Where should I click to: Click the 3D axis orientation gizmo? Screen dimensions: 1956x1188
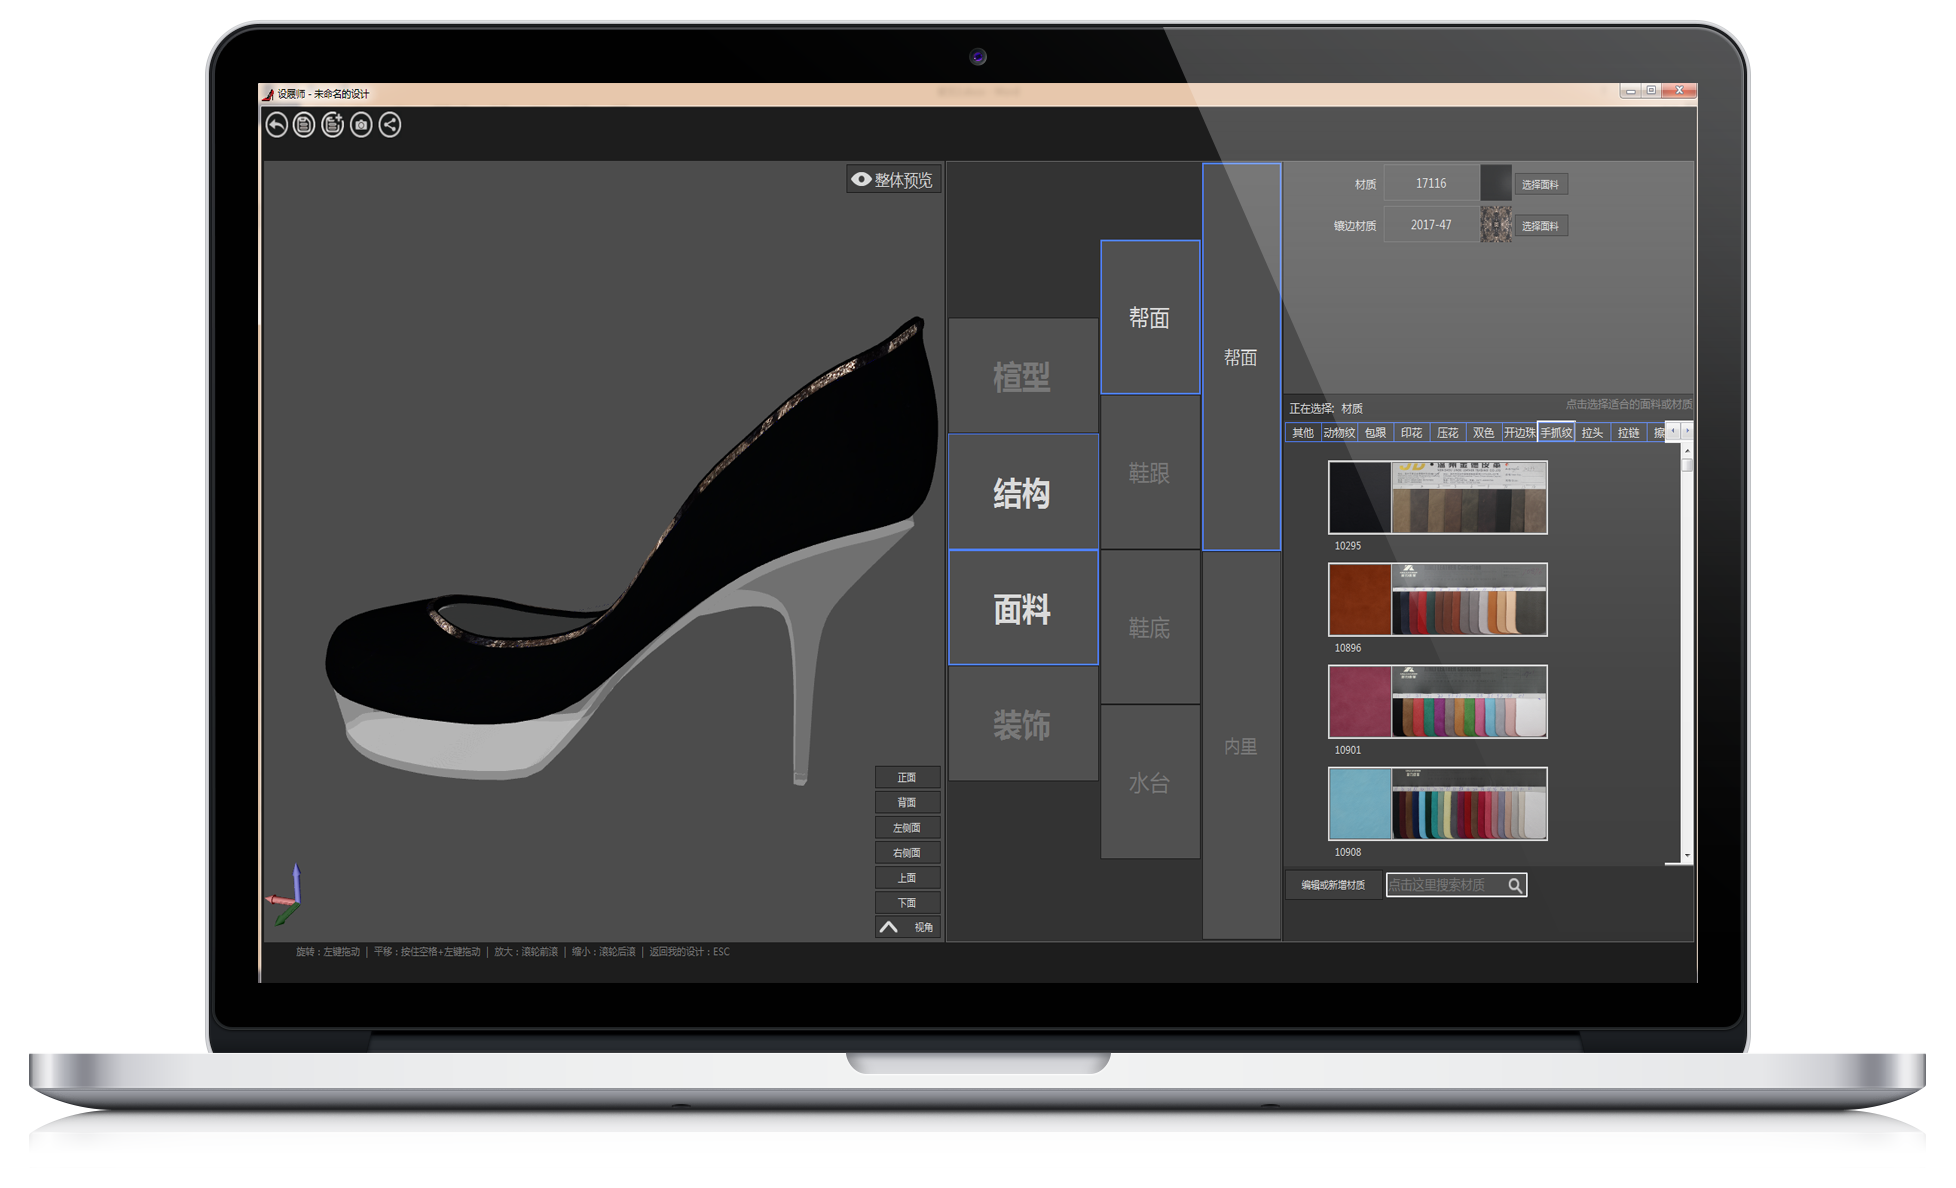[x=284, y=894]
